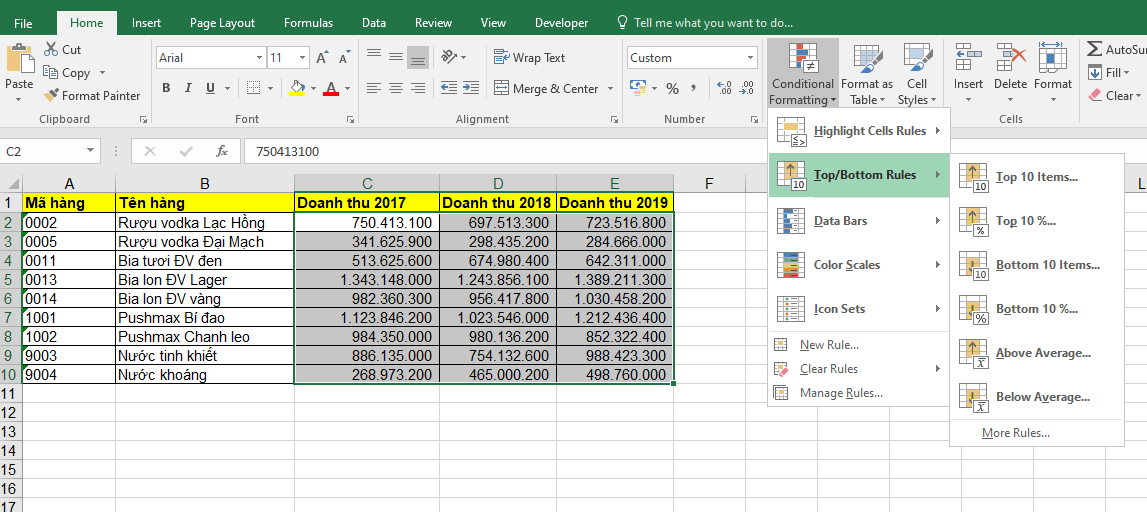
Task: Click the yellow fill color button
Action: point(296,88)
